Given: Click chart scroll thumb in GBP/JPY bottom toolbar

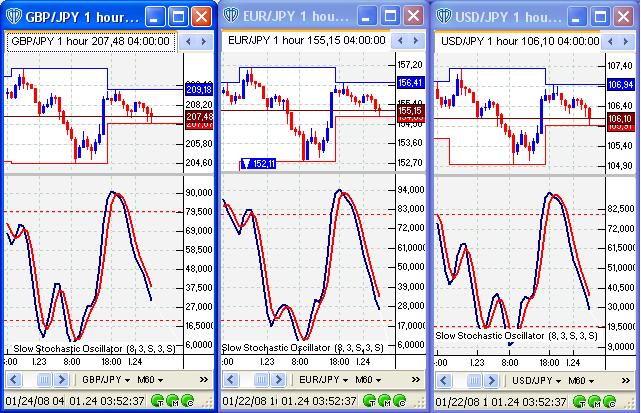Looking at the screenshot, I should pyautogui.click(x=43, y=380).
